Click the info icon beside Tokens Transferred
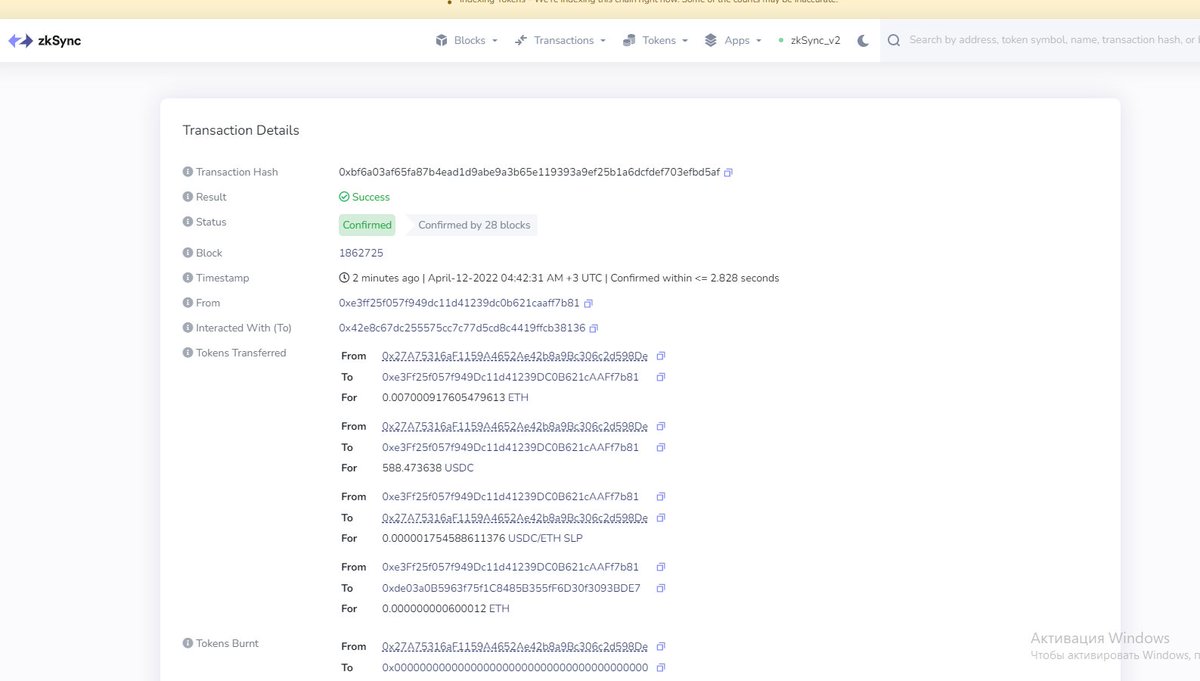 [x=187, y=353]
